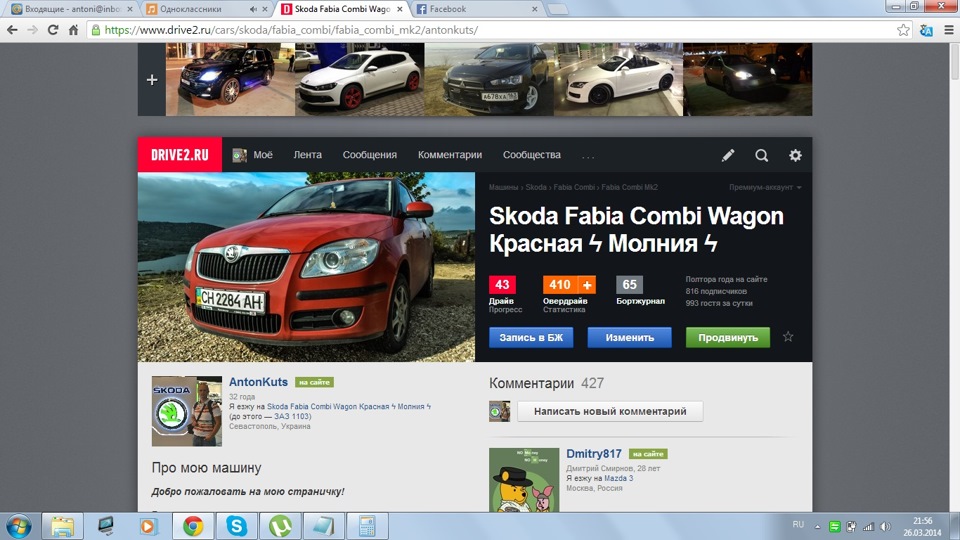The width and height of the screenshot is (960, 540).
Task: Click the browser back arrow
Action: pyautogui.click(x=12, y=29)
